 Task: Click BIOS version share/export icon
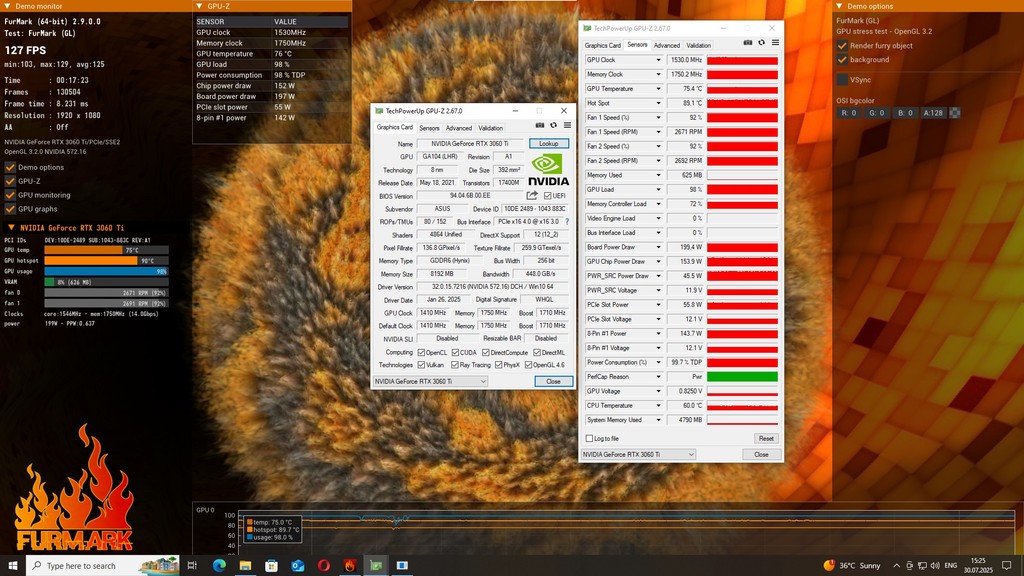click(x=532, y=195)
